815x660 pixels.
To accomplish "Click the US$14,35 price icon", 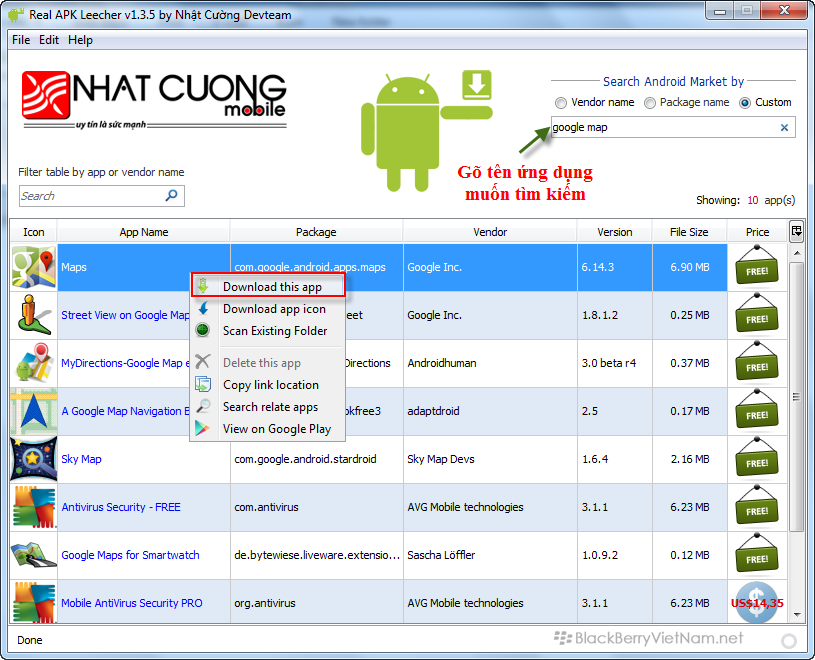I will pyautogui.click(x=757, y=603).
